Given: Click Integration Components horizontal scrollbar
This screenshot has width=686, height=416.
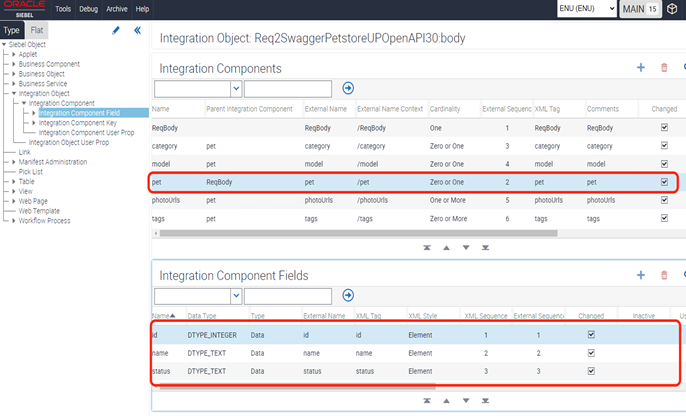Looking at the screenshot, I should pyautogui.click(x=358, y=233).
